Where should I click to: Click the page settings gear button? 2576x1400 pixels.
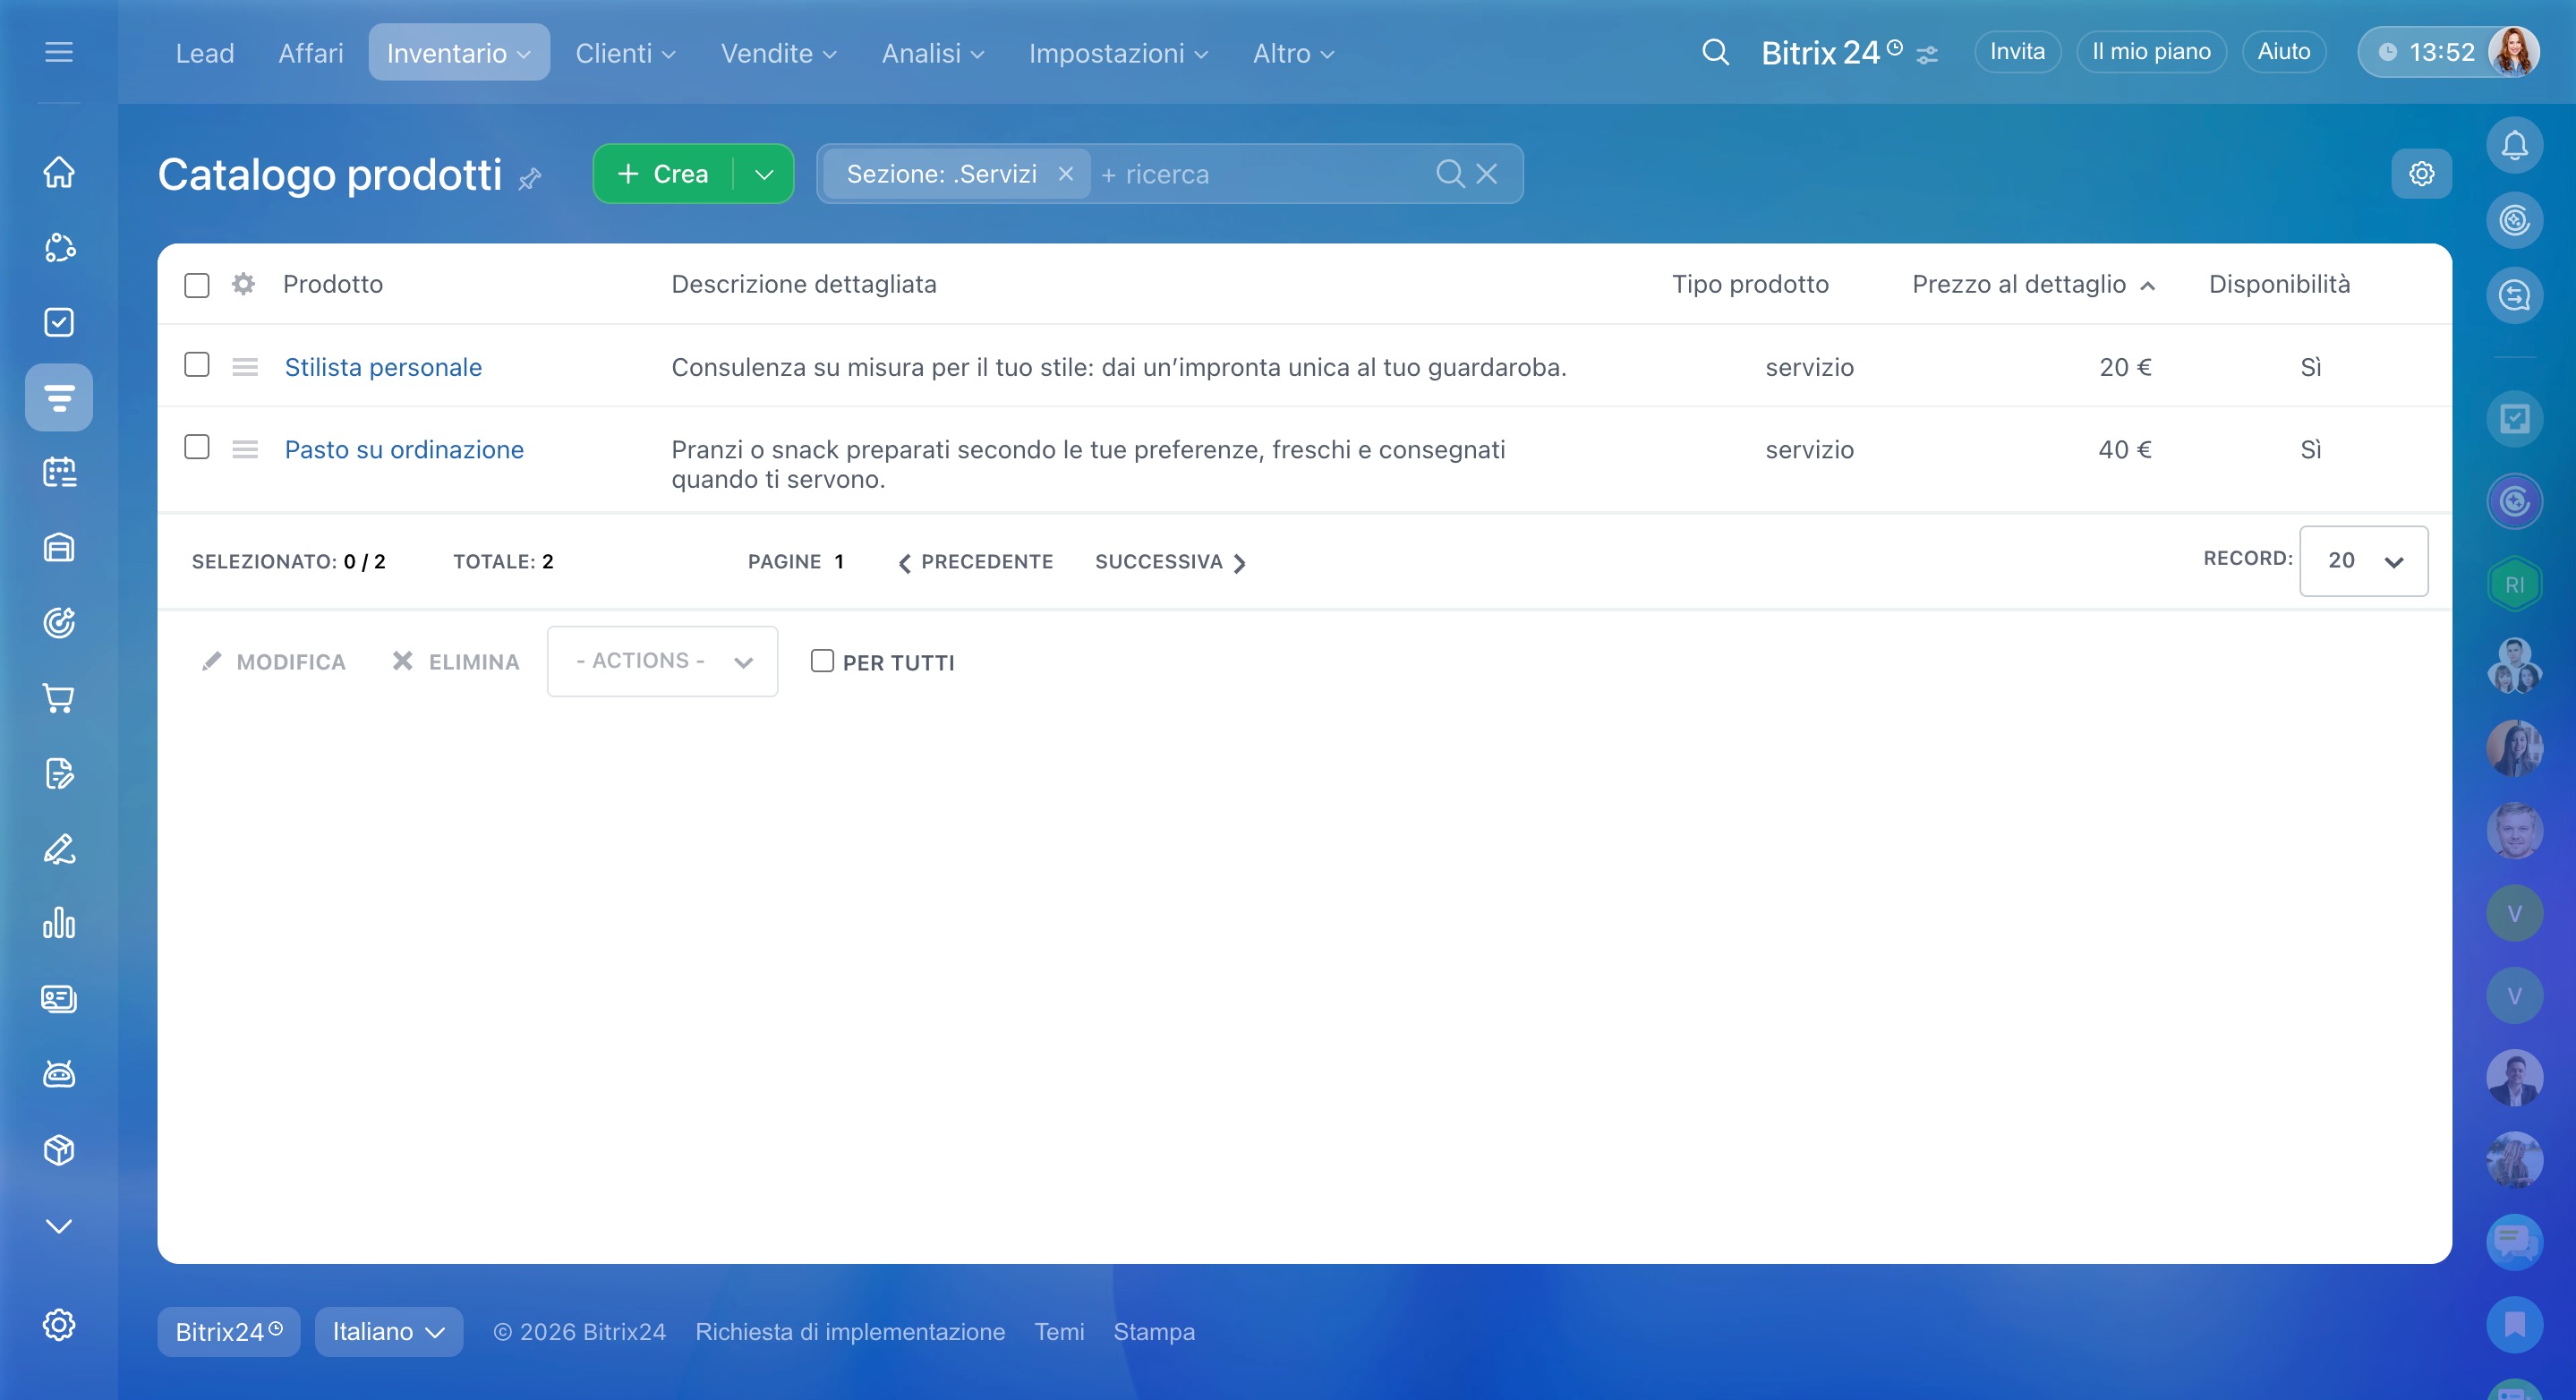click(x=2421, y=174)
